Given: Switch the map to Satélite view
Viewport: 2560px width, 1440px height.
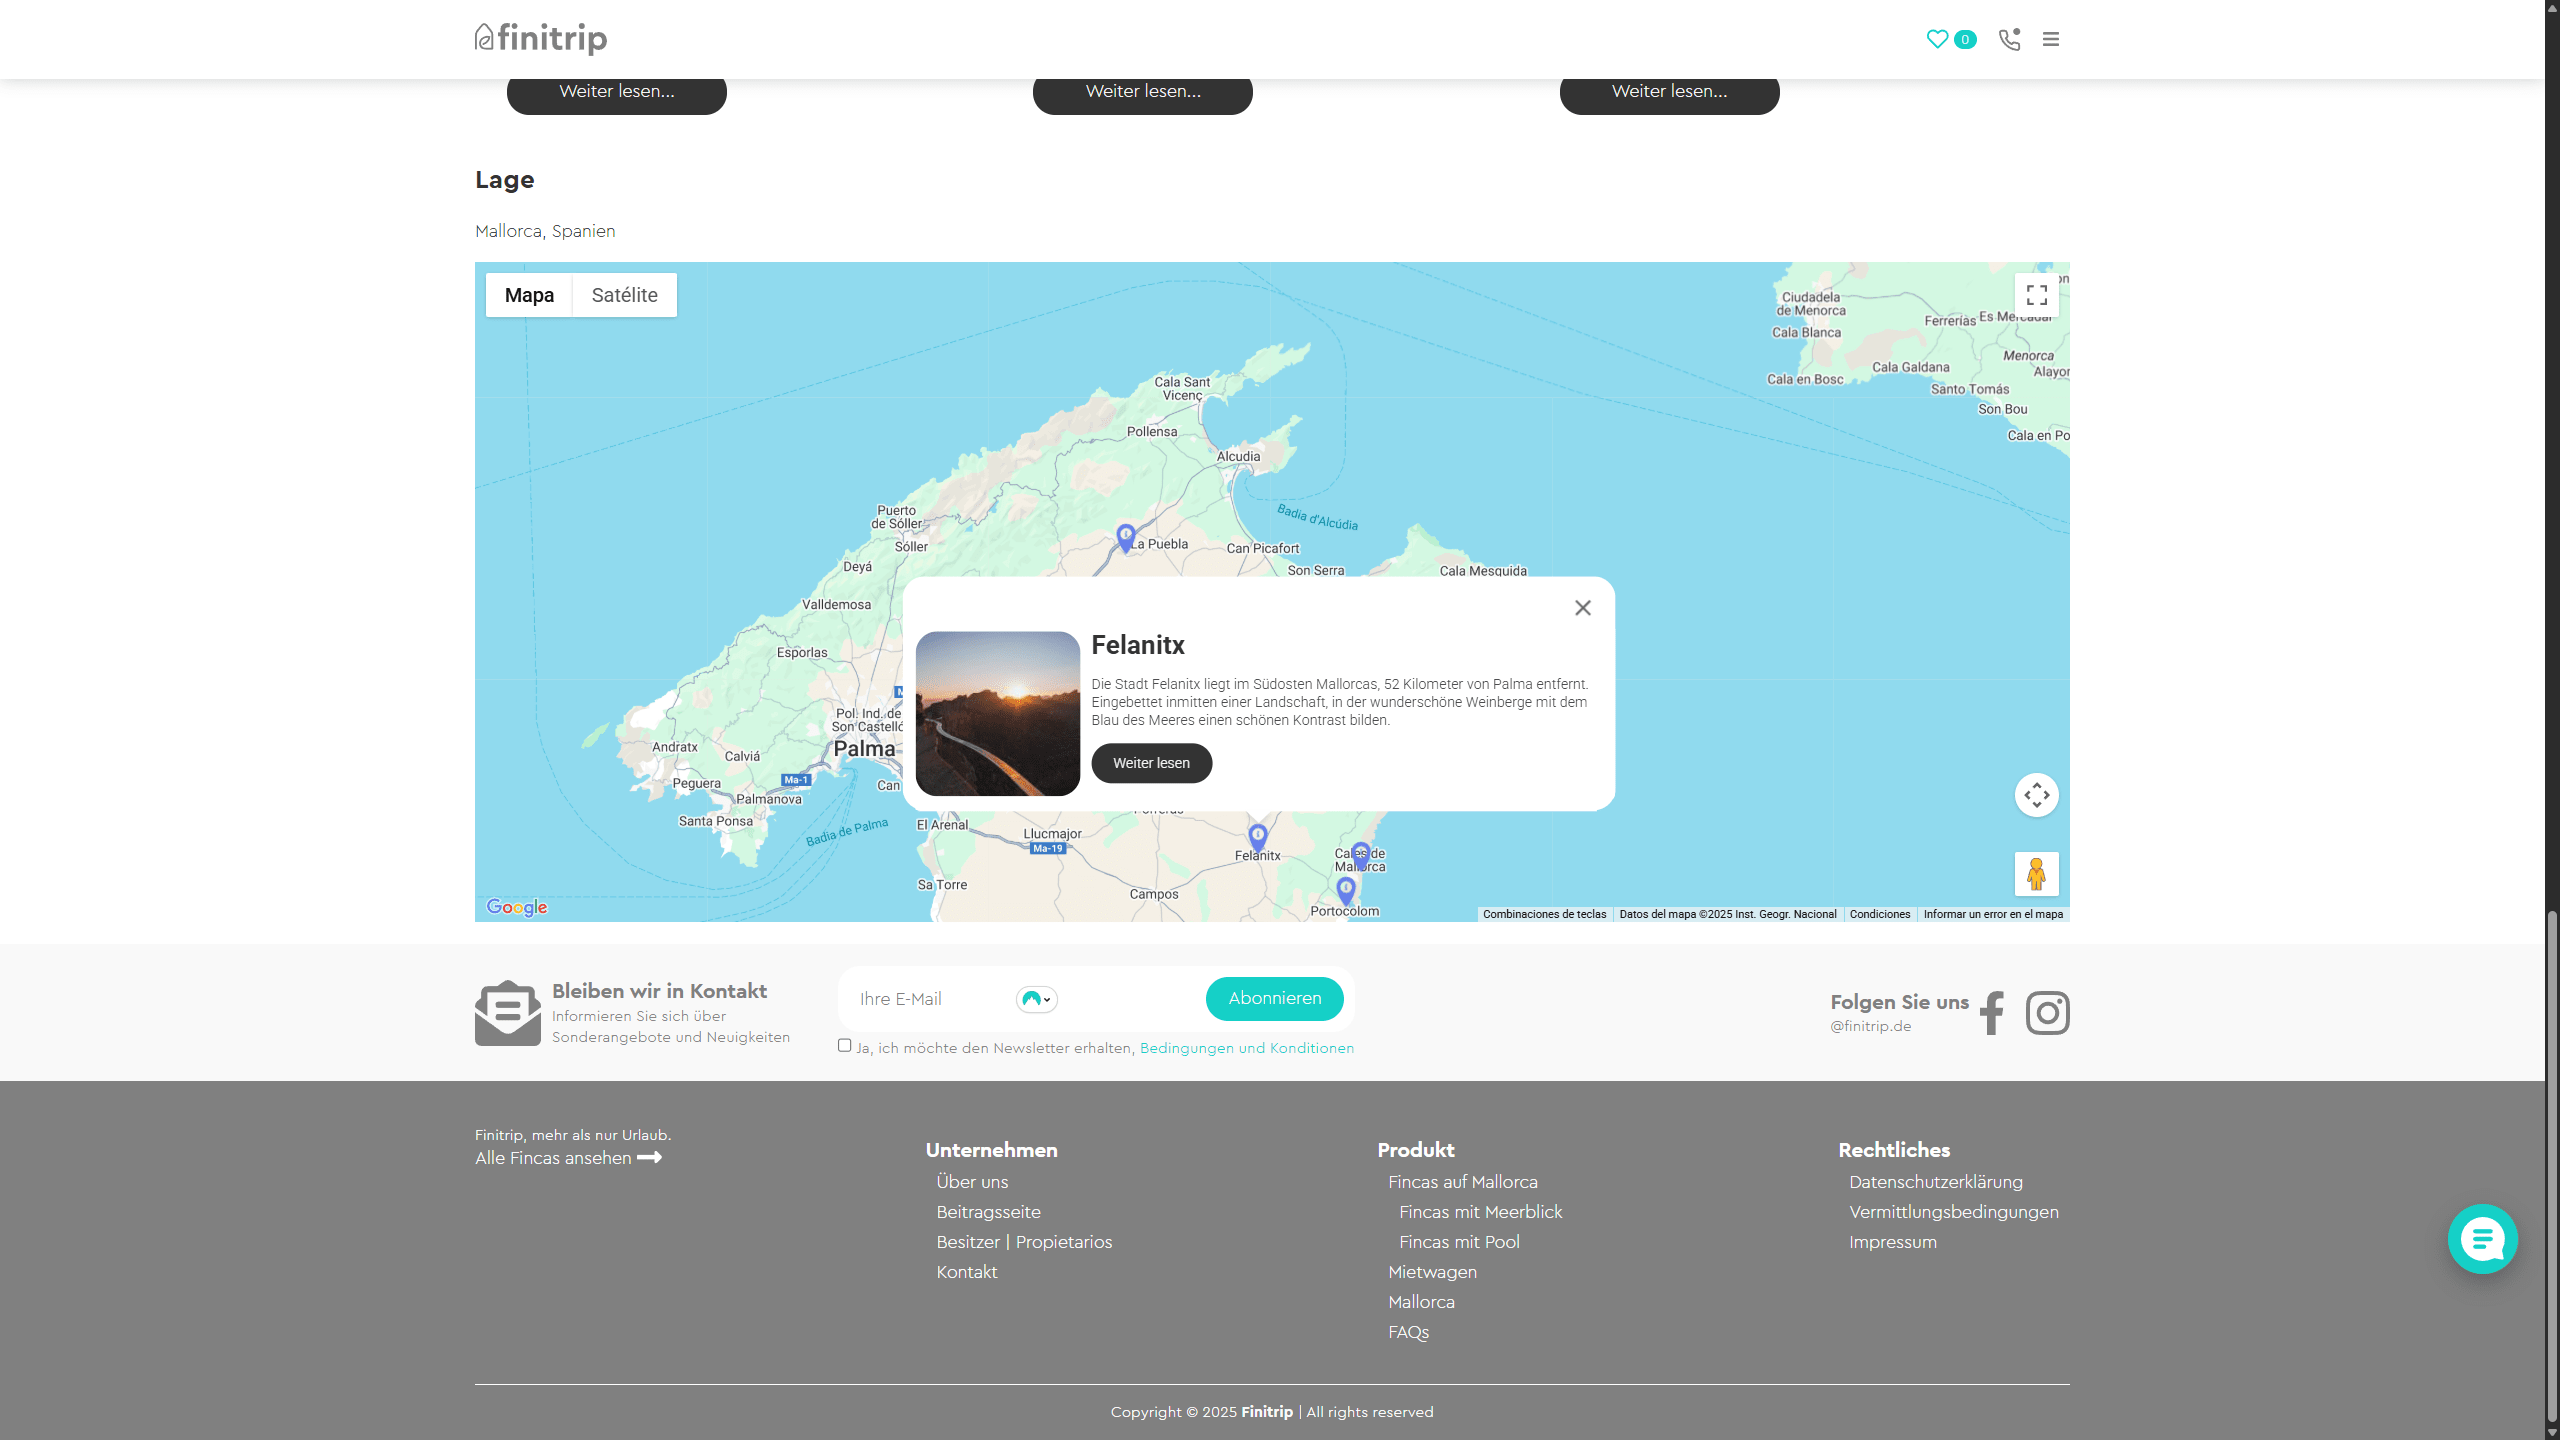Looking at the screenshot, I should pos(624,295).
